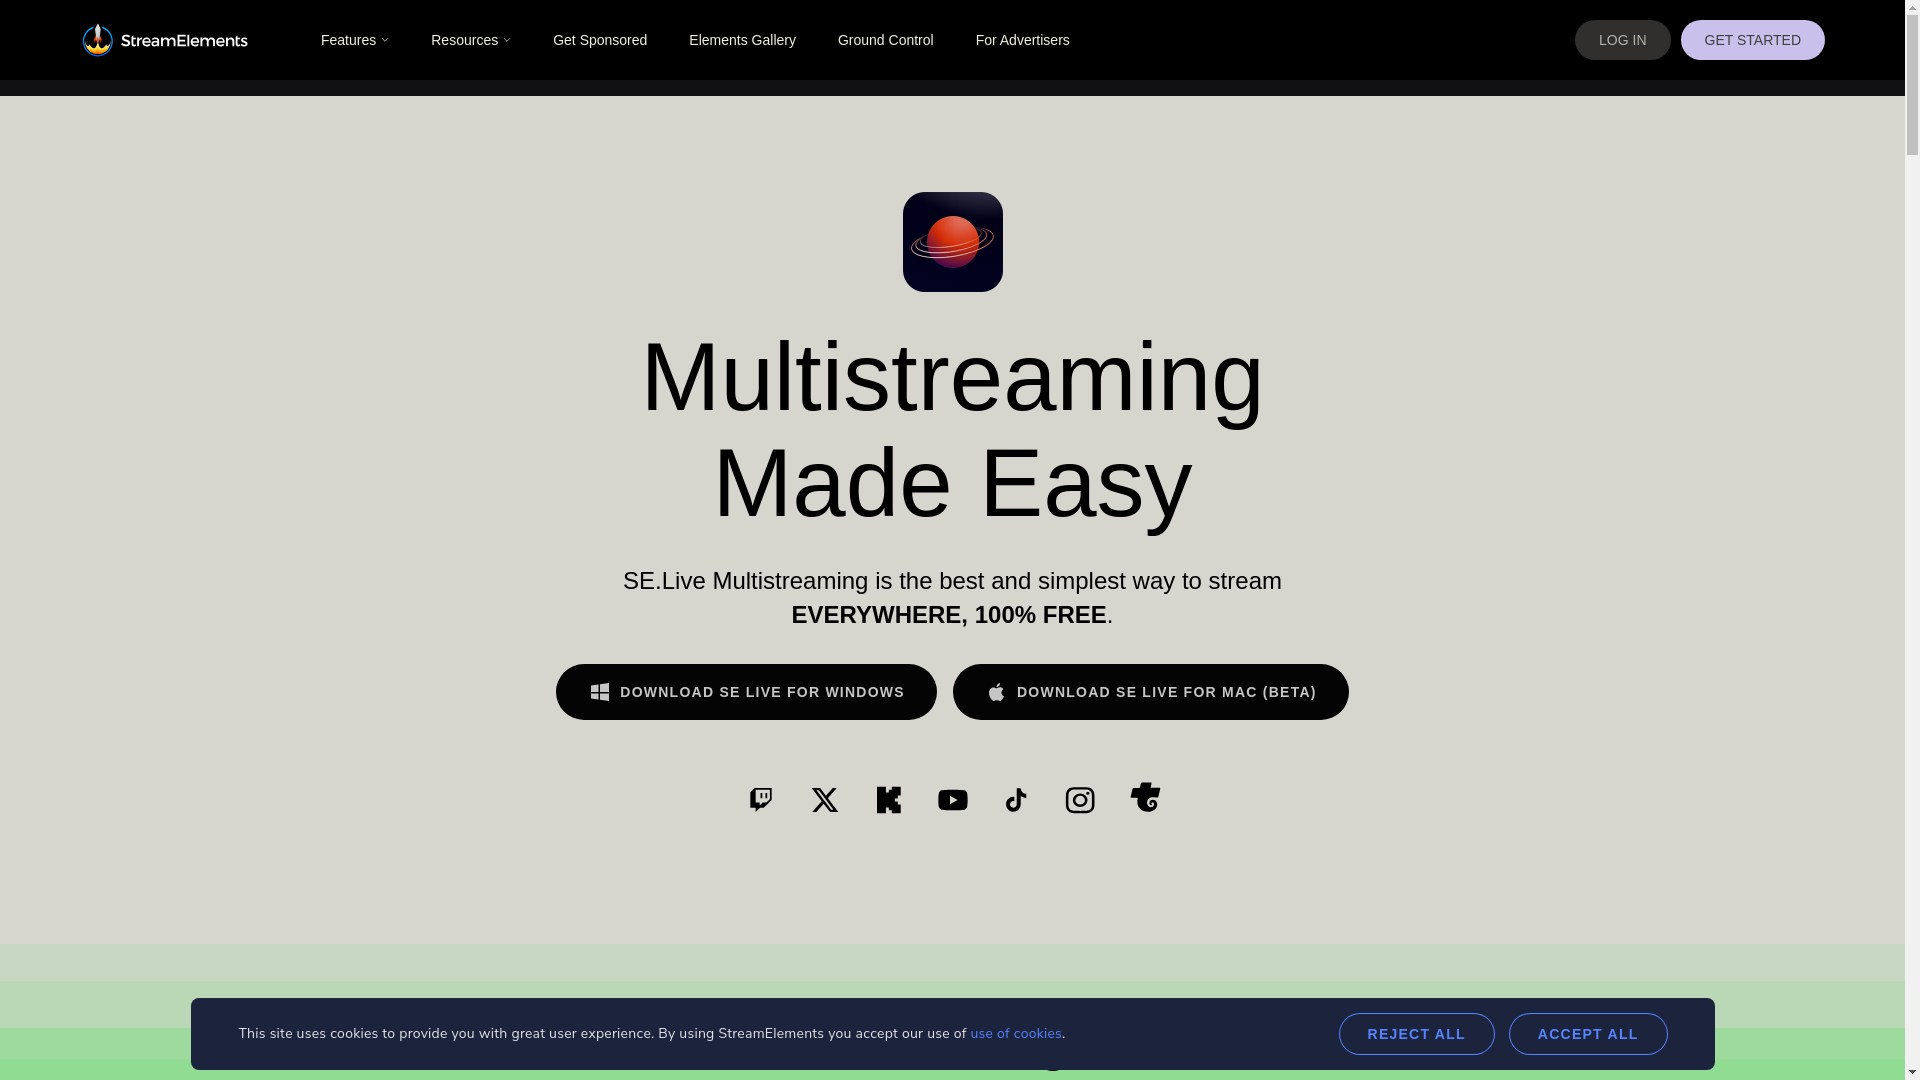This screenshot has height=1080, width=1920.
Task: Accept all cookies
Action: 1588,1034
